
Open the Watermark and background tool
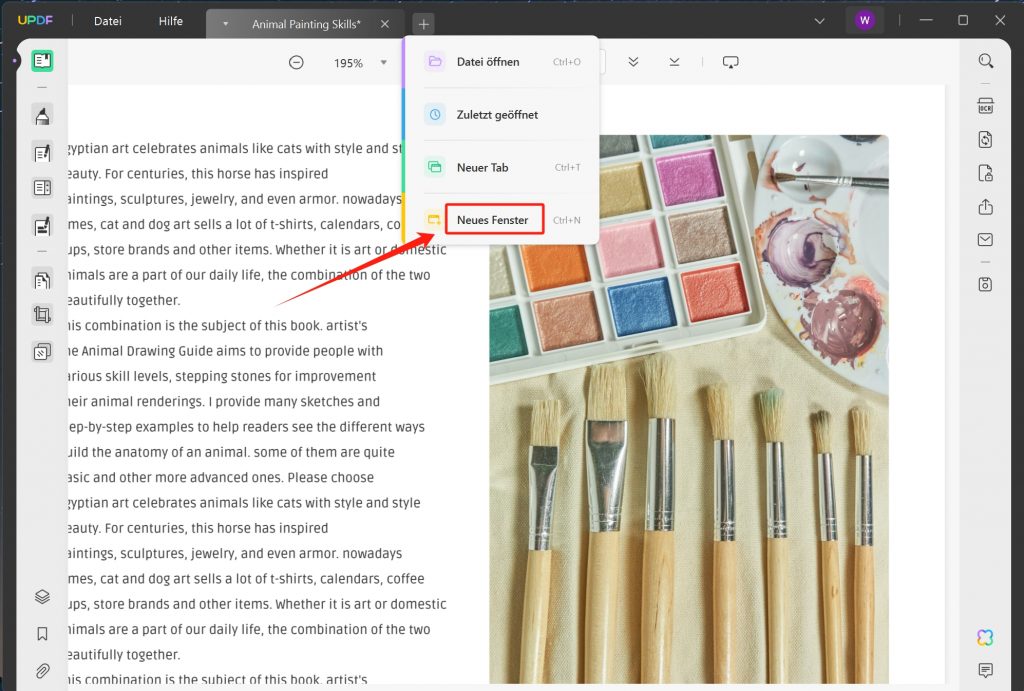42,352
